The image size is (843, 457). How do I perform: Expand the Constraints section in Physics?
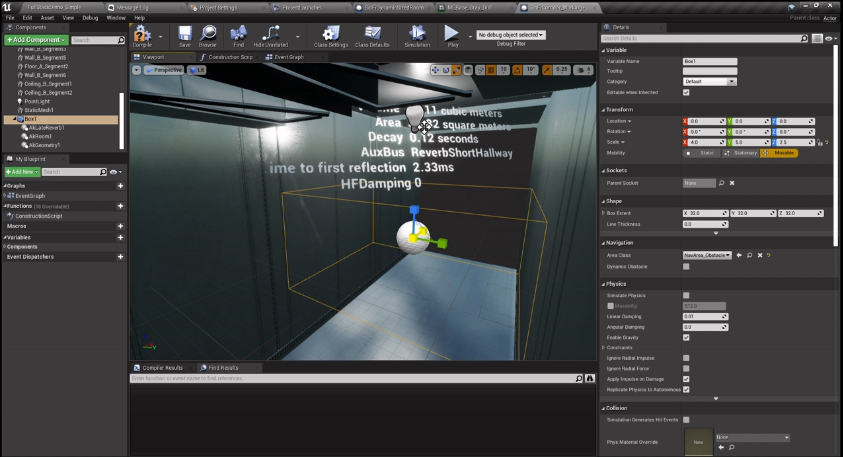tap(604, 347)
